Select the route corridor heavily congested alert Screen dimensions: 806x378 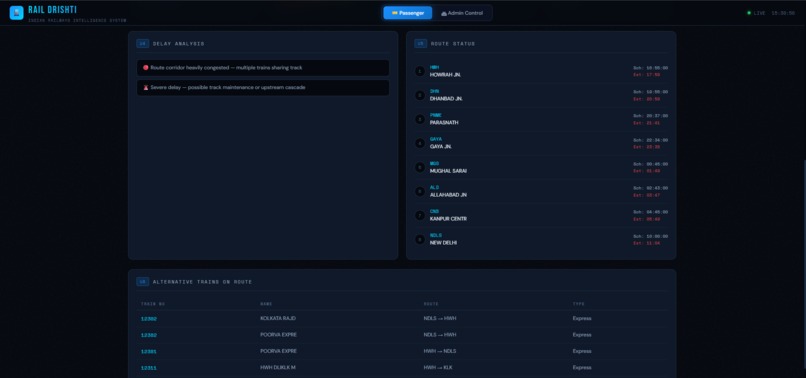point(263,68)
